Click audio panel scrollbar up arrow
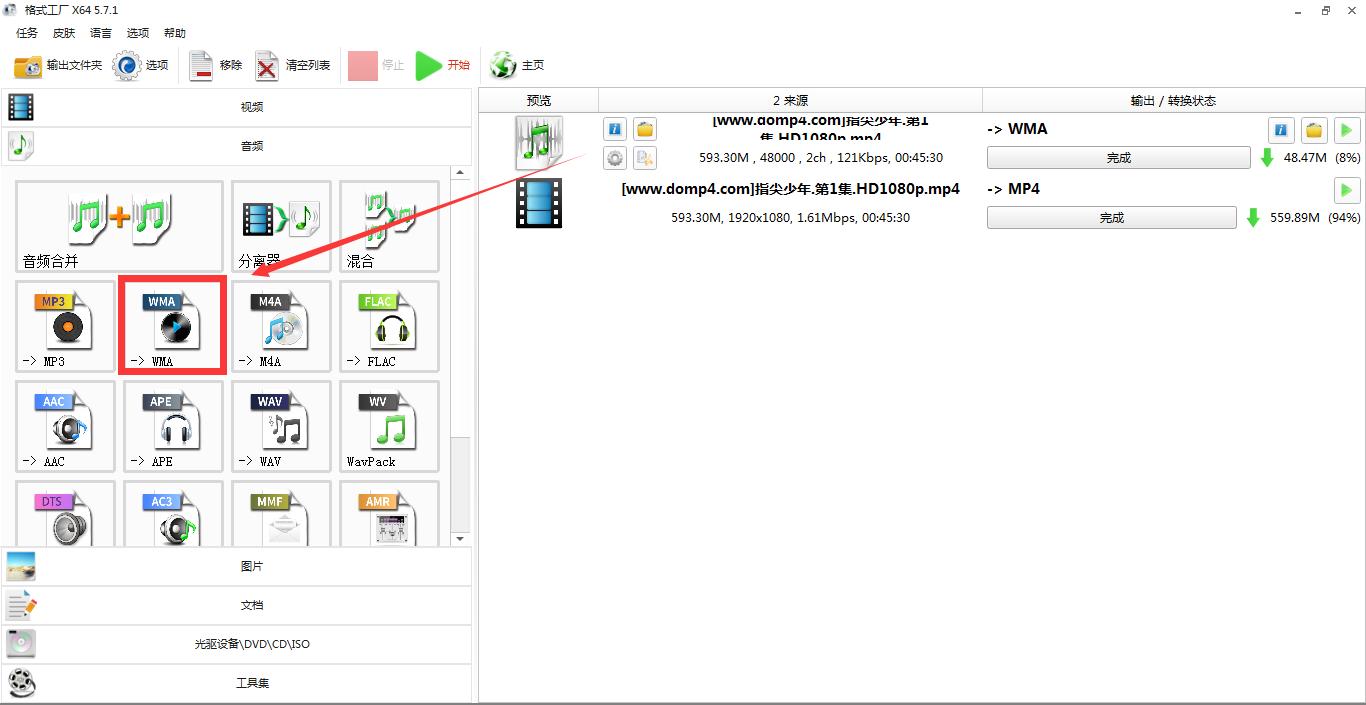1366x705 pixels. (460, 173)
